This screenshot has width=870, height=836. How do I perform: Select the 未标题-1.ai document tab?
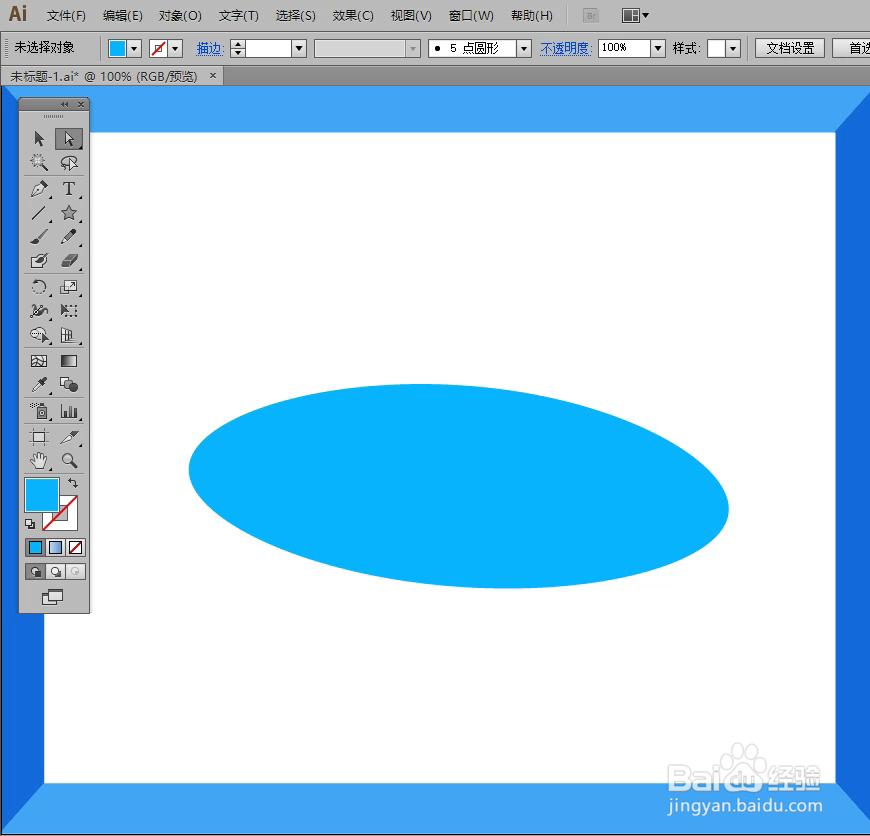click(x=104, y=77)
